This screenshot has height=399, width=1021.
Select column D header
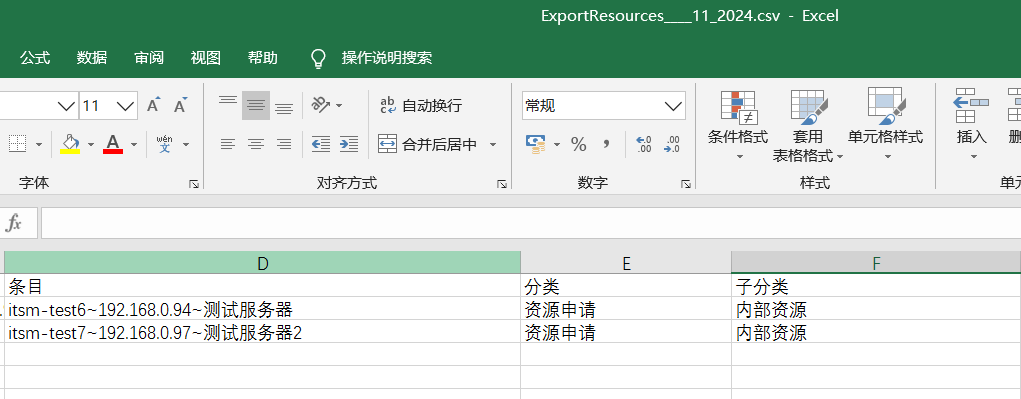tap(262, 263)
